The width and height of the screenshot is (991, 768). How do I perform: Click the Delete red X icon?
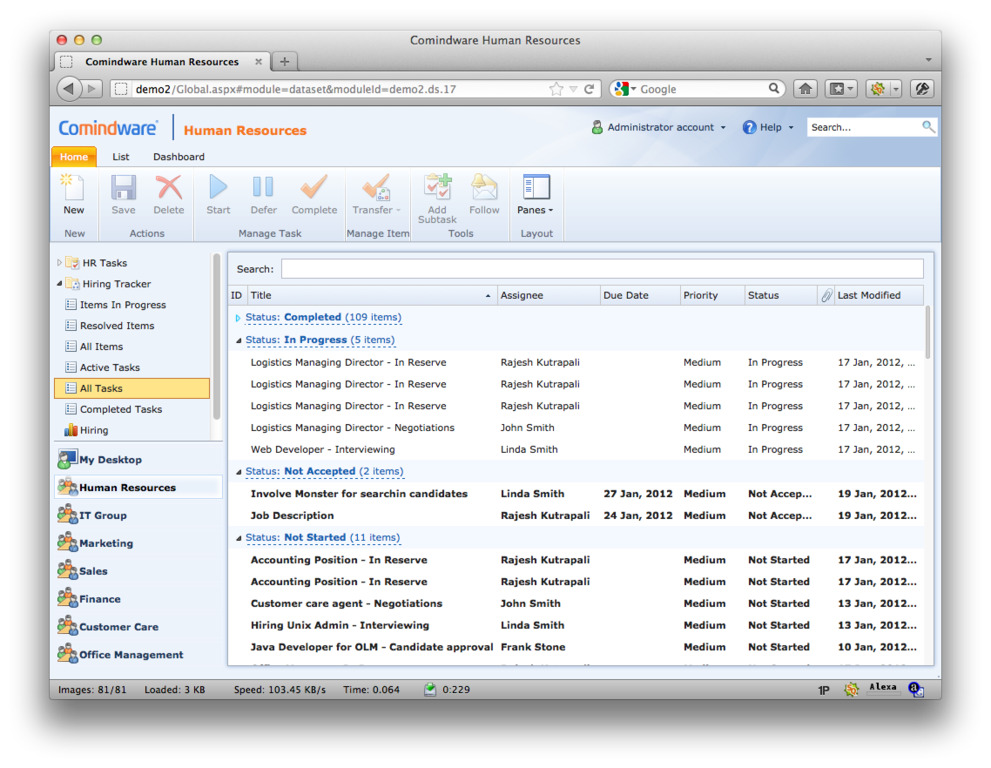click(169, 188)
